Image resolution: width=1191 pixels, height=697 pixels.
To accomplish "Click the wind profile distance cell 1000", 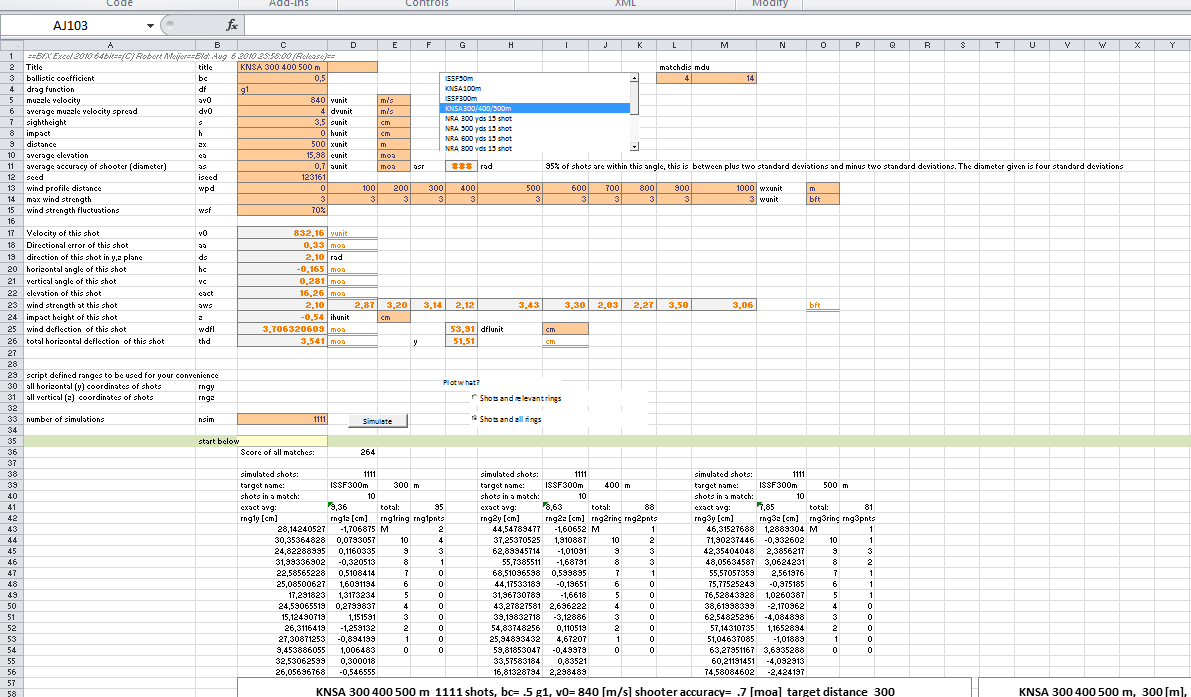I will [724, 188].
